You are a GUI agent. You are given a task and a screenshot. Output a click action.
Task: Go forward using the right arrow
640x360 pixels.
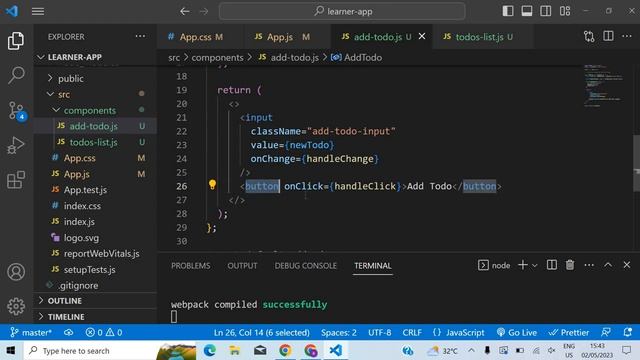(x=204, y=11)
